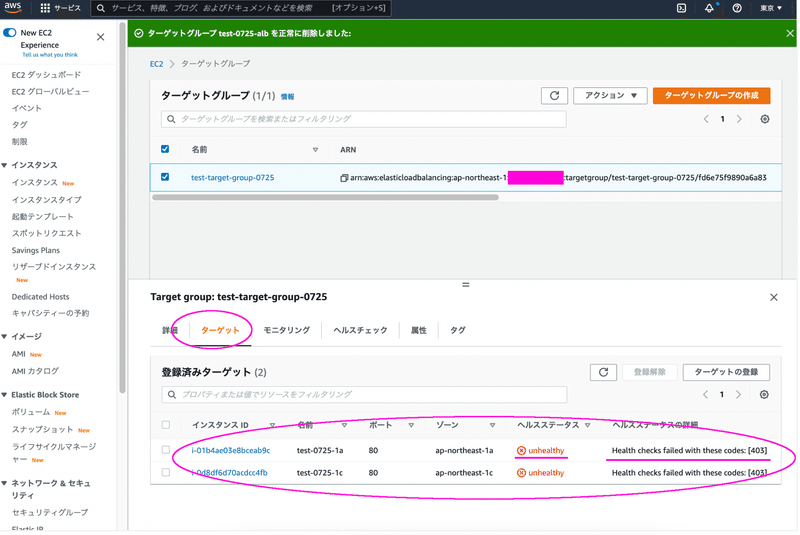Click ターゲットグループの作成 button

click(712, 95)
